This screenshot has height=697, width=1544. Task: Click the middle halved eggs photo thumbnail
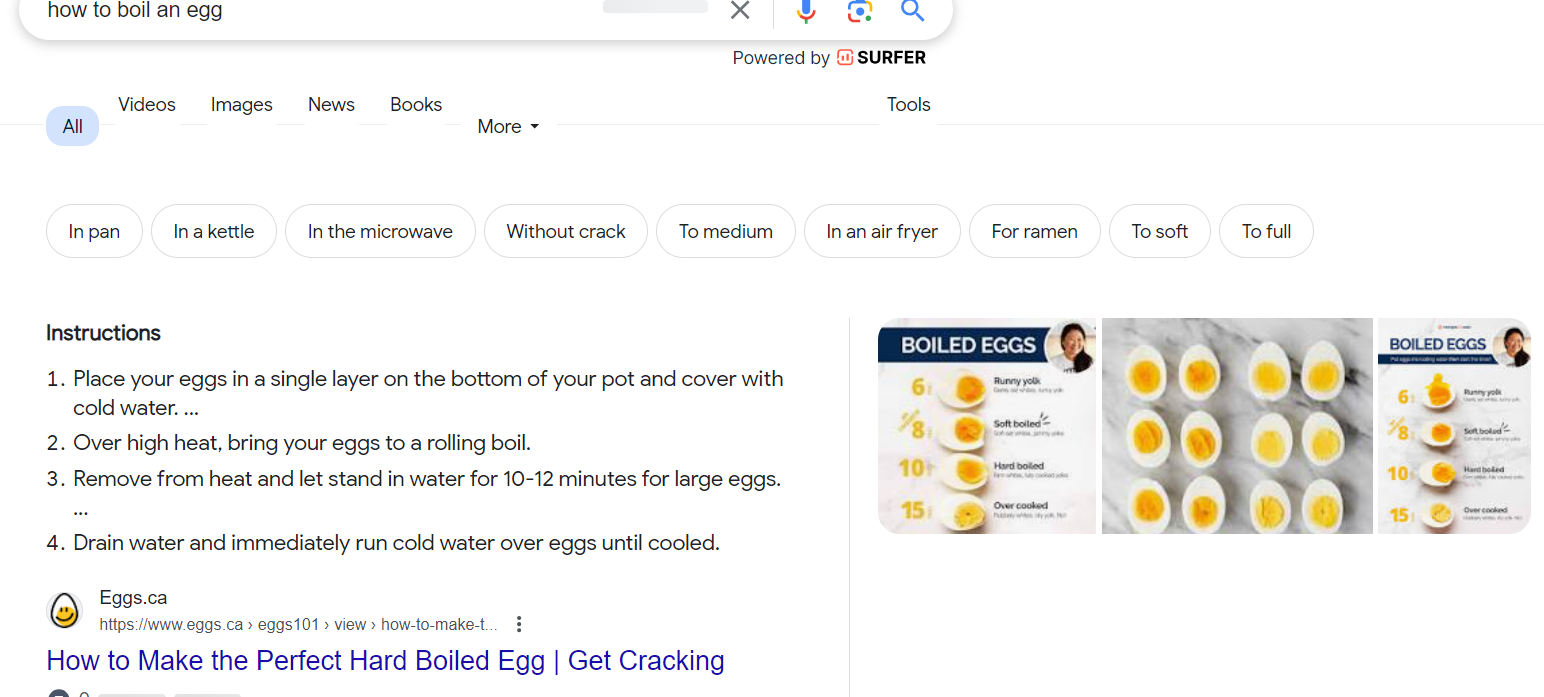(1237, 426)
